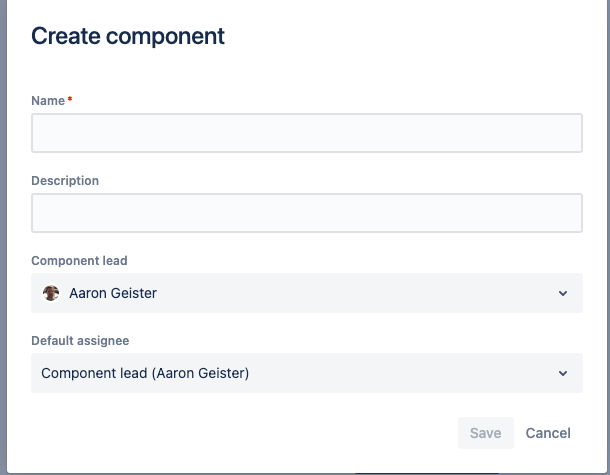
Task: Click the Aaron Geister avatar icon
Action: click(51, 293)
